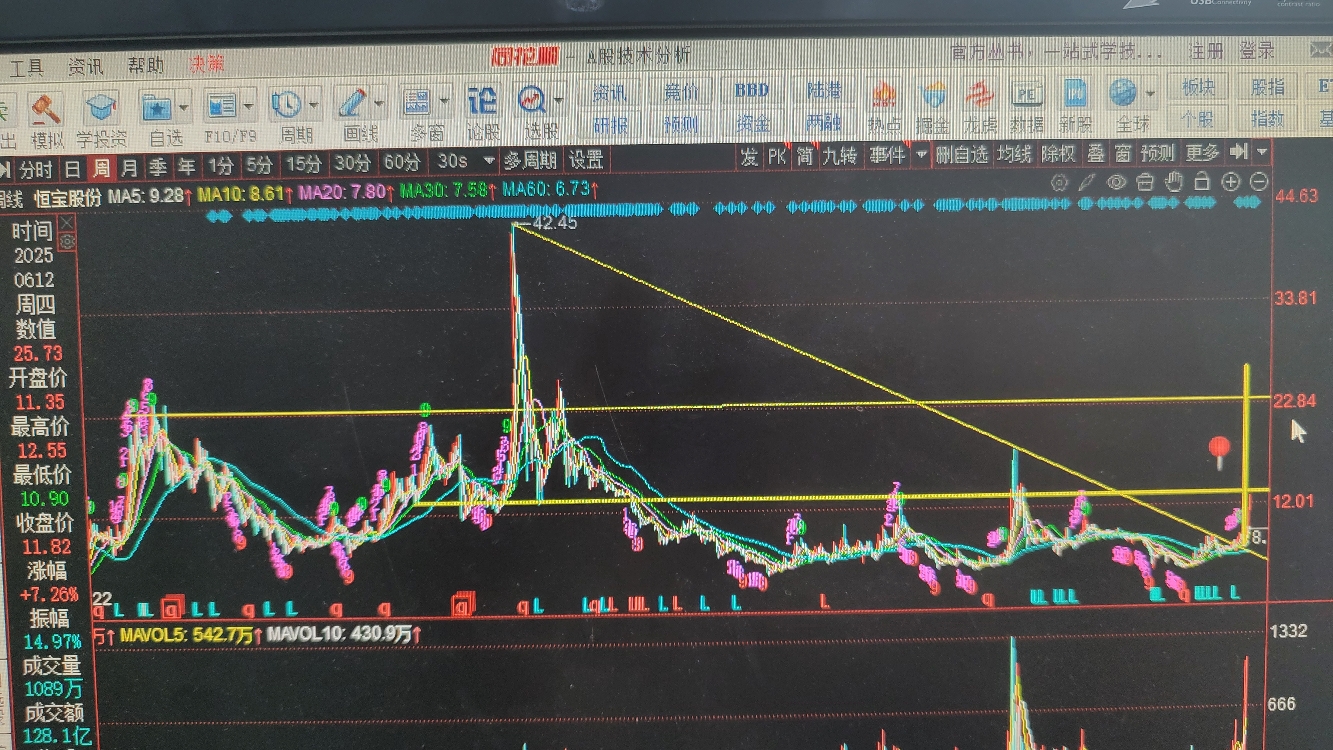Open the red 决策 menu
The image size is (1333, 750).
pos(206,65)
